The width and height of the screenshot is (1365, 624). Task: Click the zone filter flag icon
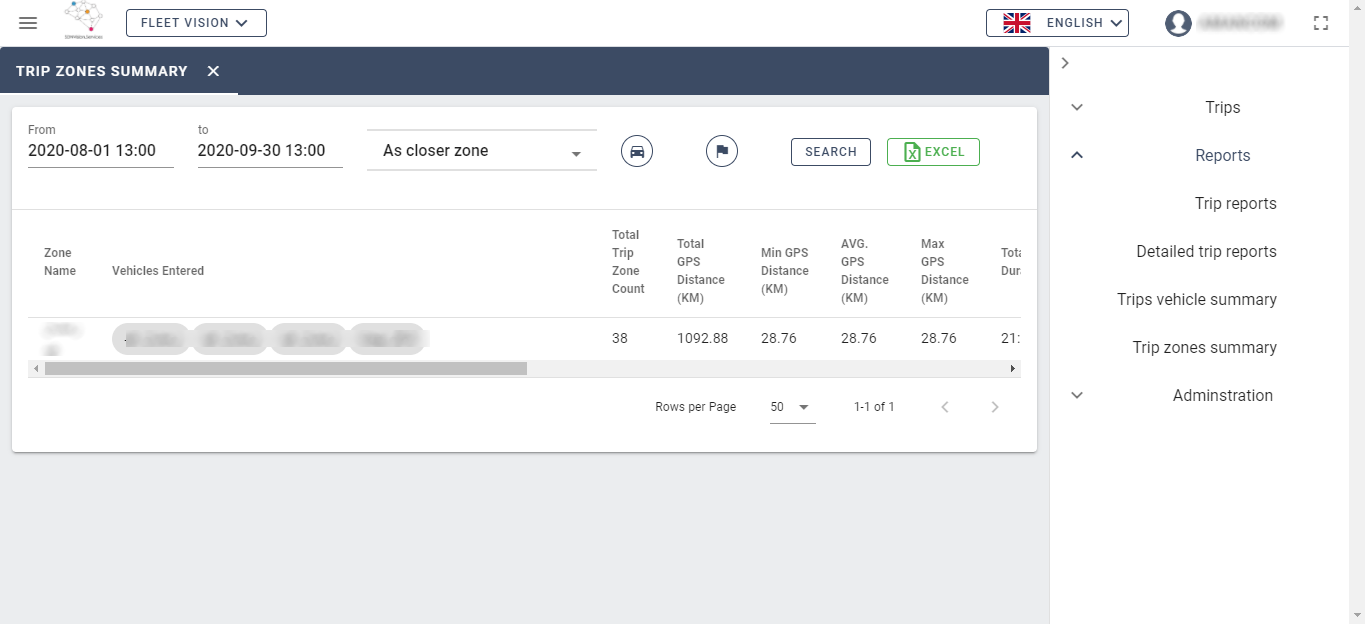(x=722, y=151)
